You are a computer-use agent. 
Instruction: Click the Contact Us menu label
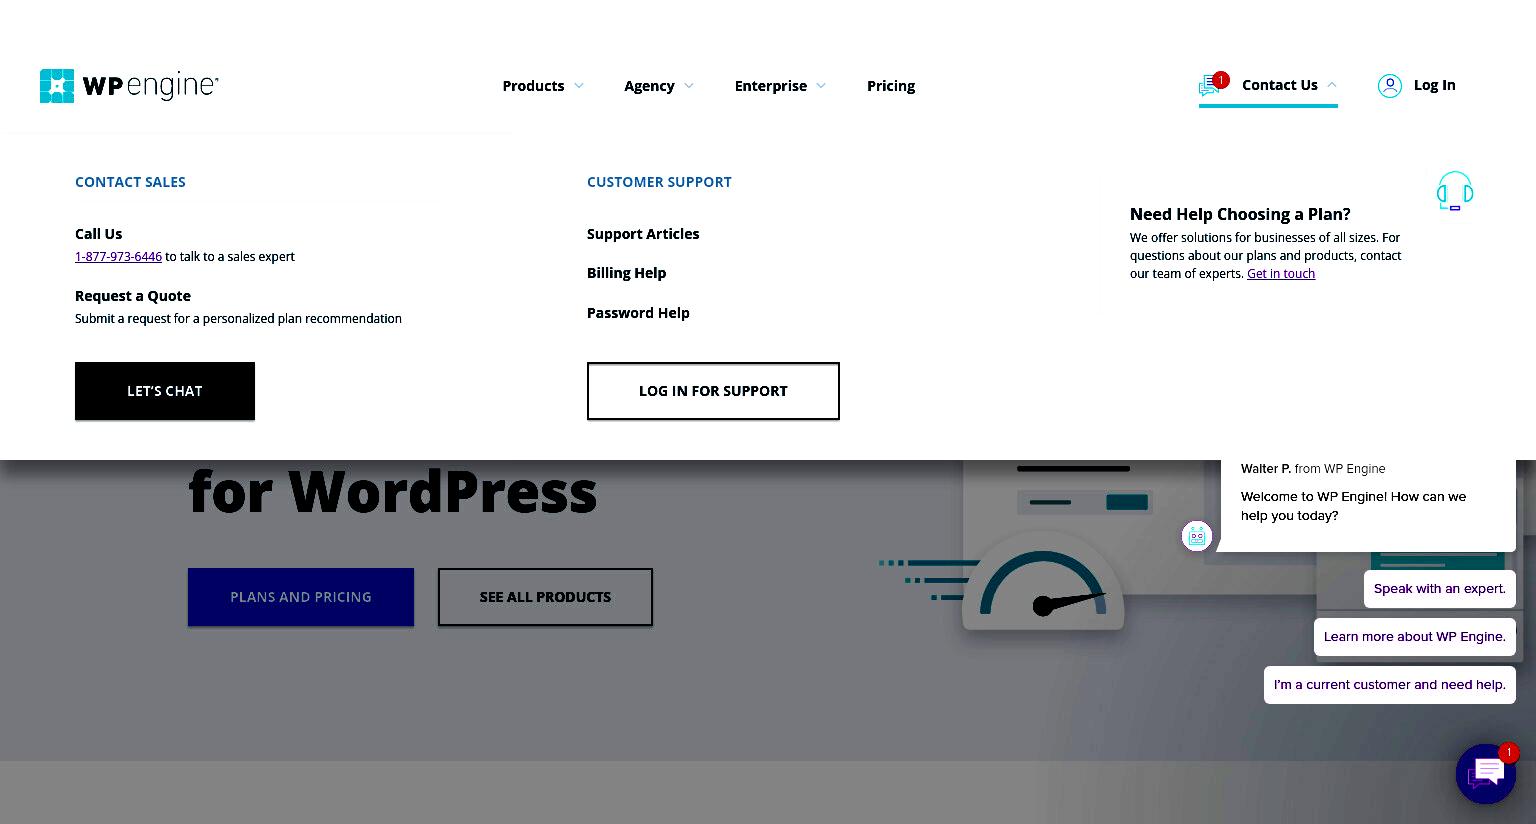click(1280, 85)
